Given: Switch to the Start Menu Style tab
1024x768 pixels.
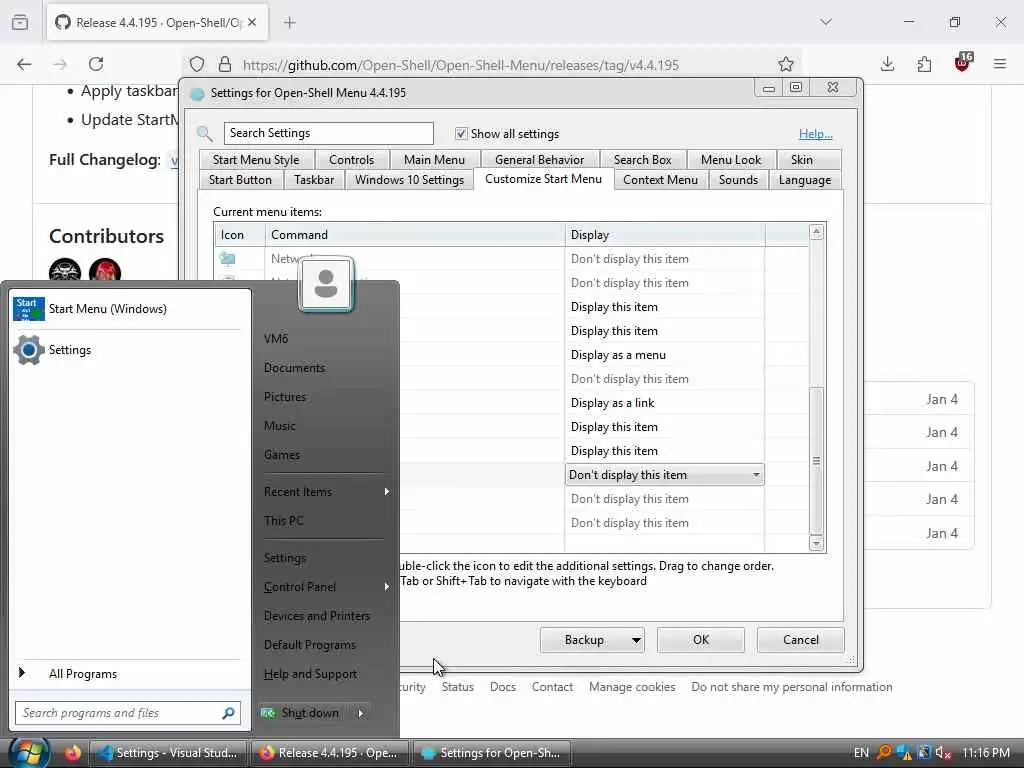Looking at the screenshot, I should click(256, 160).
